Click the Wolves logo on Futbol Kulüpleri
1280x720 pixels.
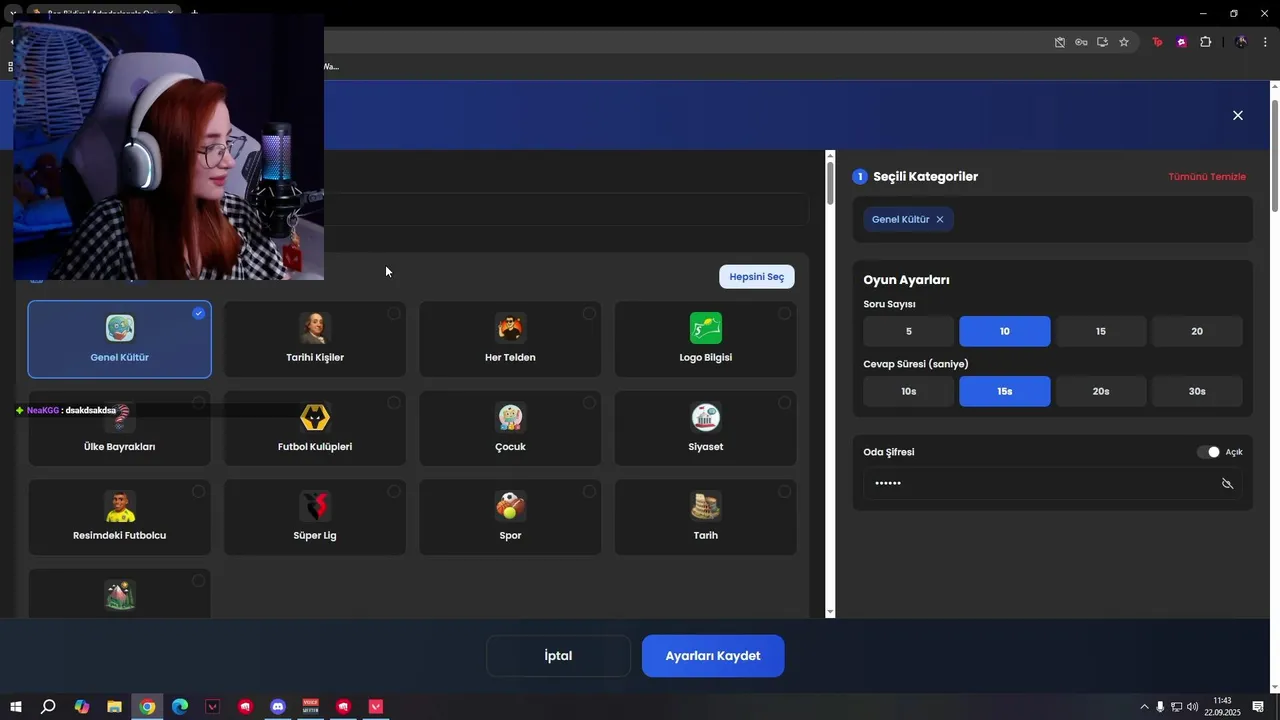point(315,417)
